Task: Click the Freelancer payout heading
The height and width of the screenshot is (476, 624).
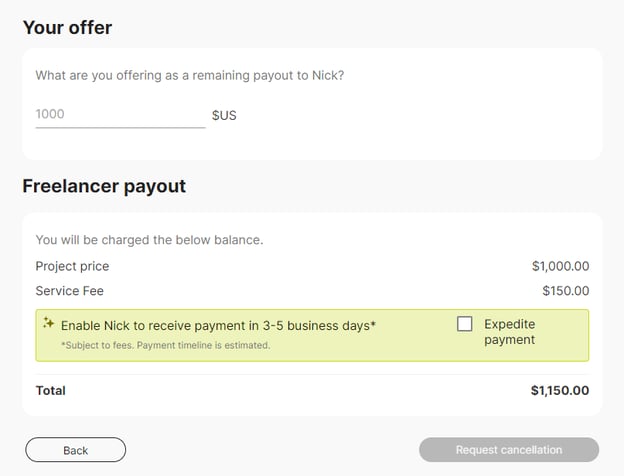Action: [104, 186]
